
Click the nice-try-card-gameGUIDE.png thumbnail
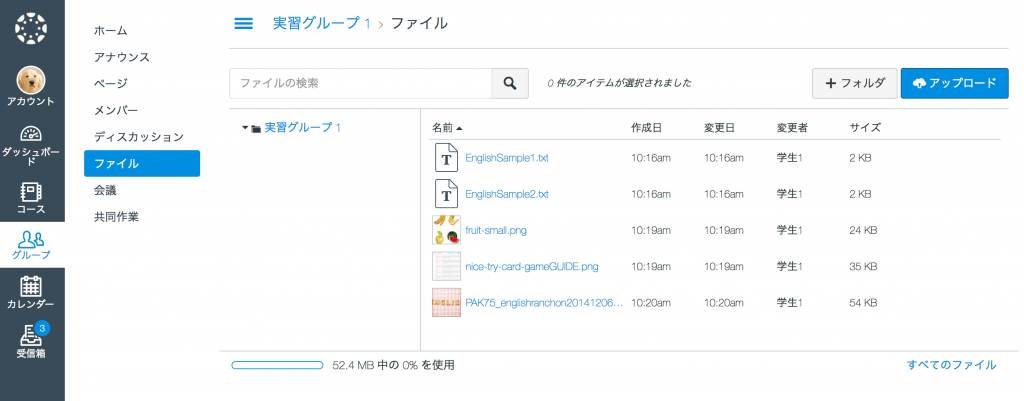[447, 266]
